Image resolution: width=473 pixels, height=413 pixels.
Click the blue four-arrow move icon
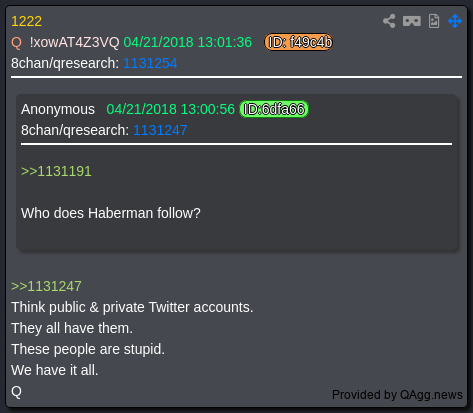coord(455,21)
